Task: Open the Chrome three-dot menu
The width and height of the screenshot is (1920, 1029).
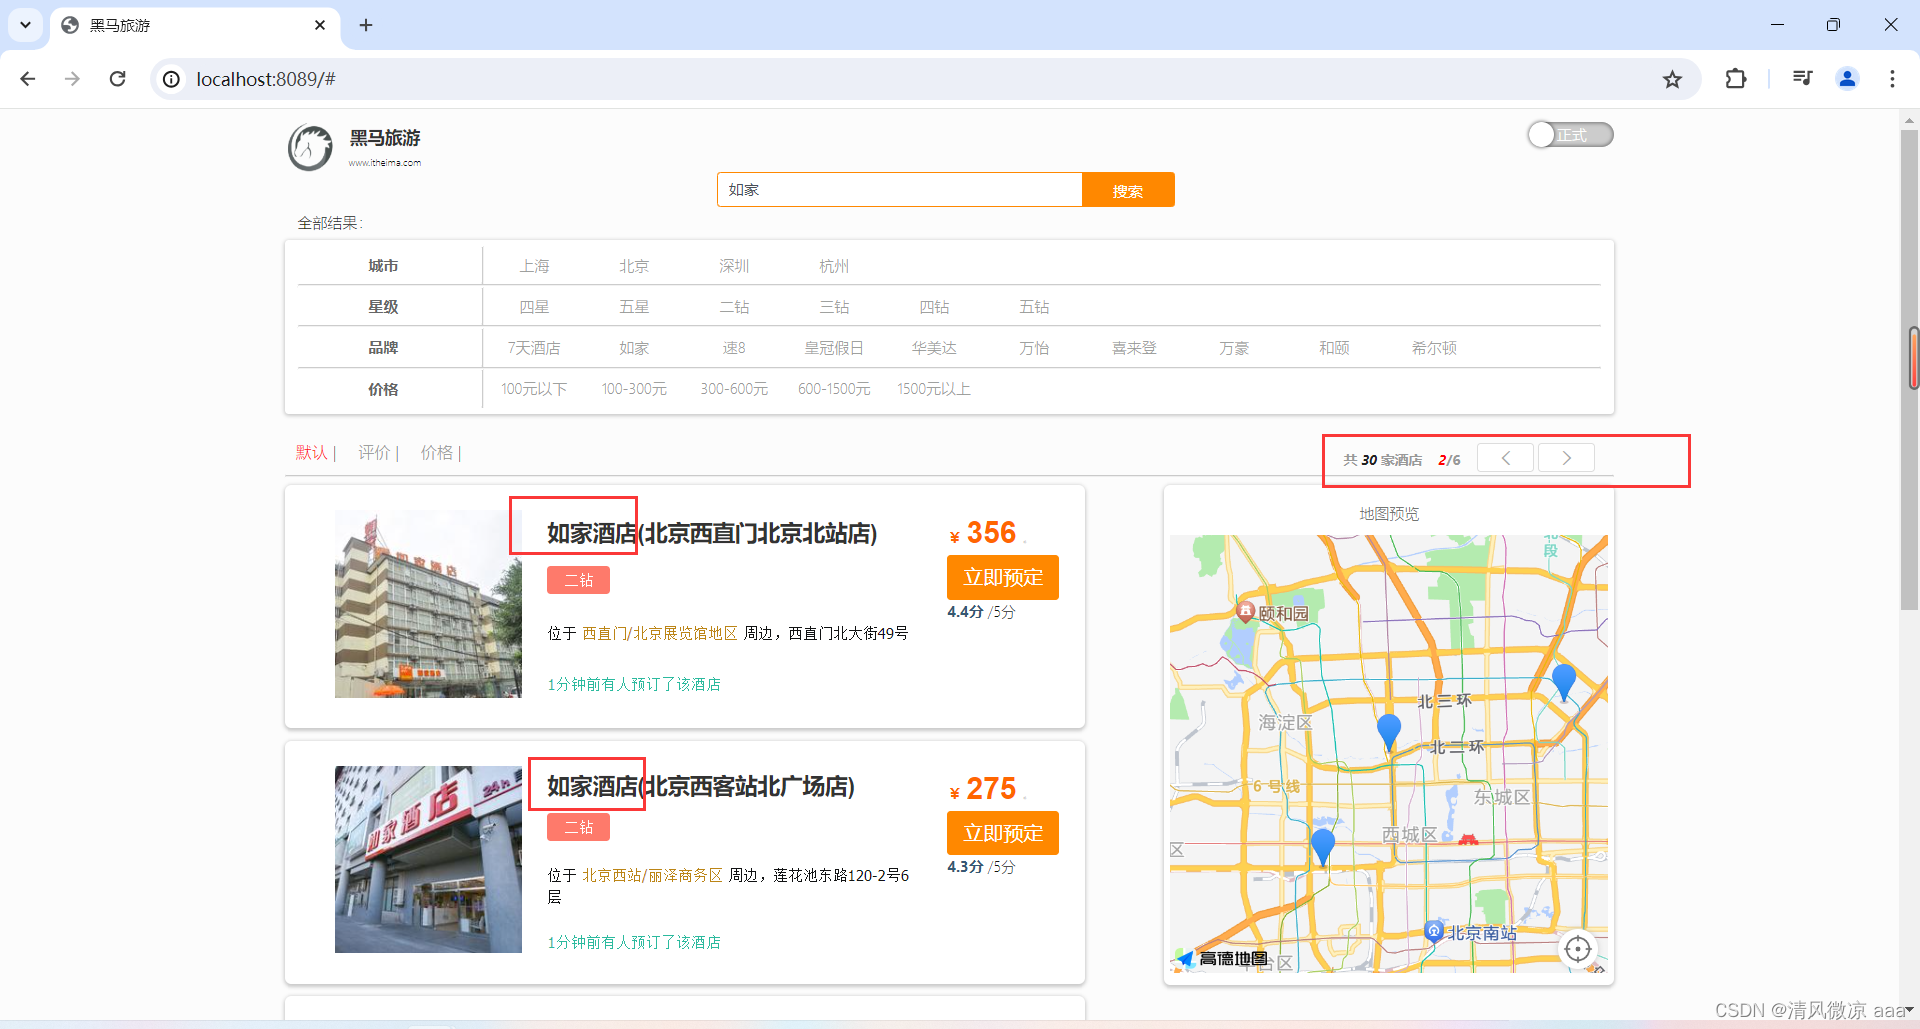Action: coord(1892,79)
